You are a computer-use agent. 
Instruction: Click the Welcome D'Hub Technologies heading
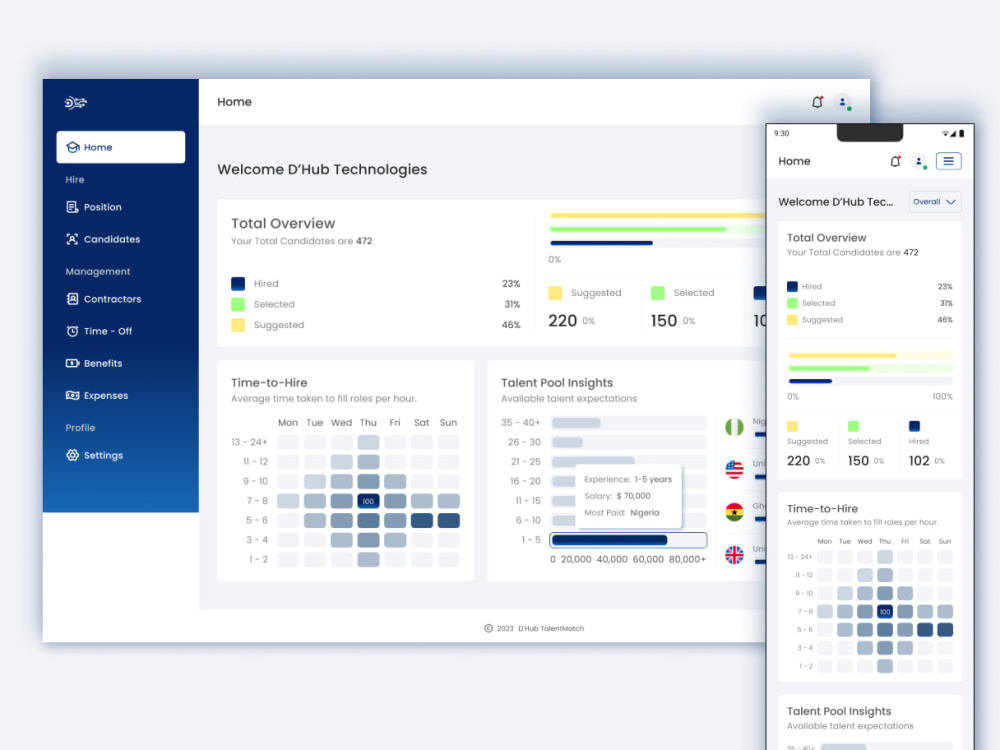322,170
